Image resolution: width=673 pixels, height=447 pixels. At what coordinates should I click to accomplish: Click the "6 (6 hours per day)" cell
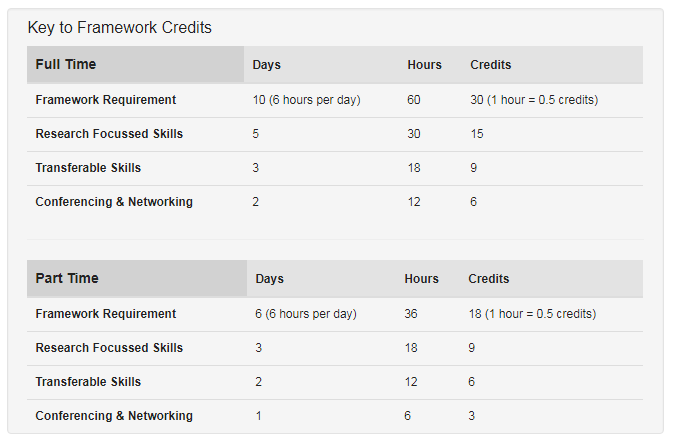point(306,314)
